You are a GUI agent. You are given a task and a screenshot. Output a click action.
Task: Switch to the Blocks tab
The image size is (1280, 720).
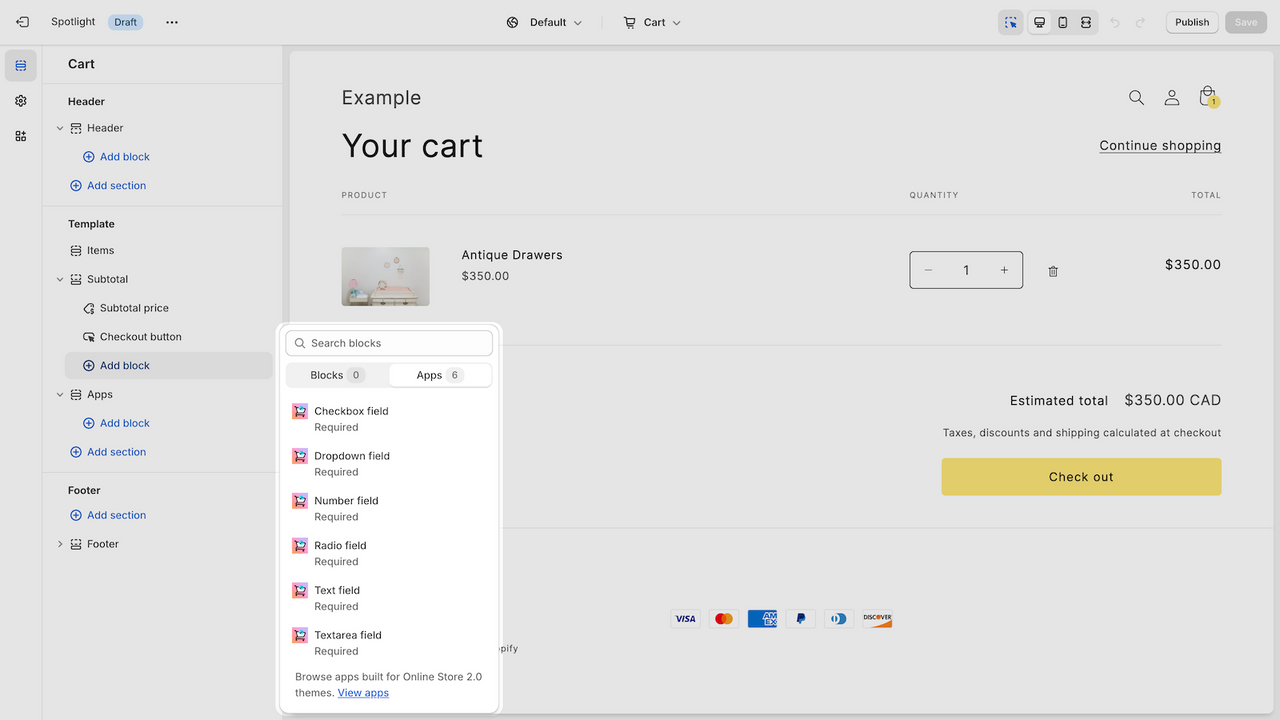coord(337,375)
